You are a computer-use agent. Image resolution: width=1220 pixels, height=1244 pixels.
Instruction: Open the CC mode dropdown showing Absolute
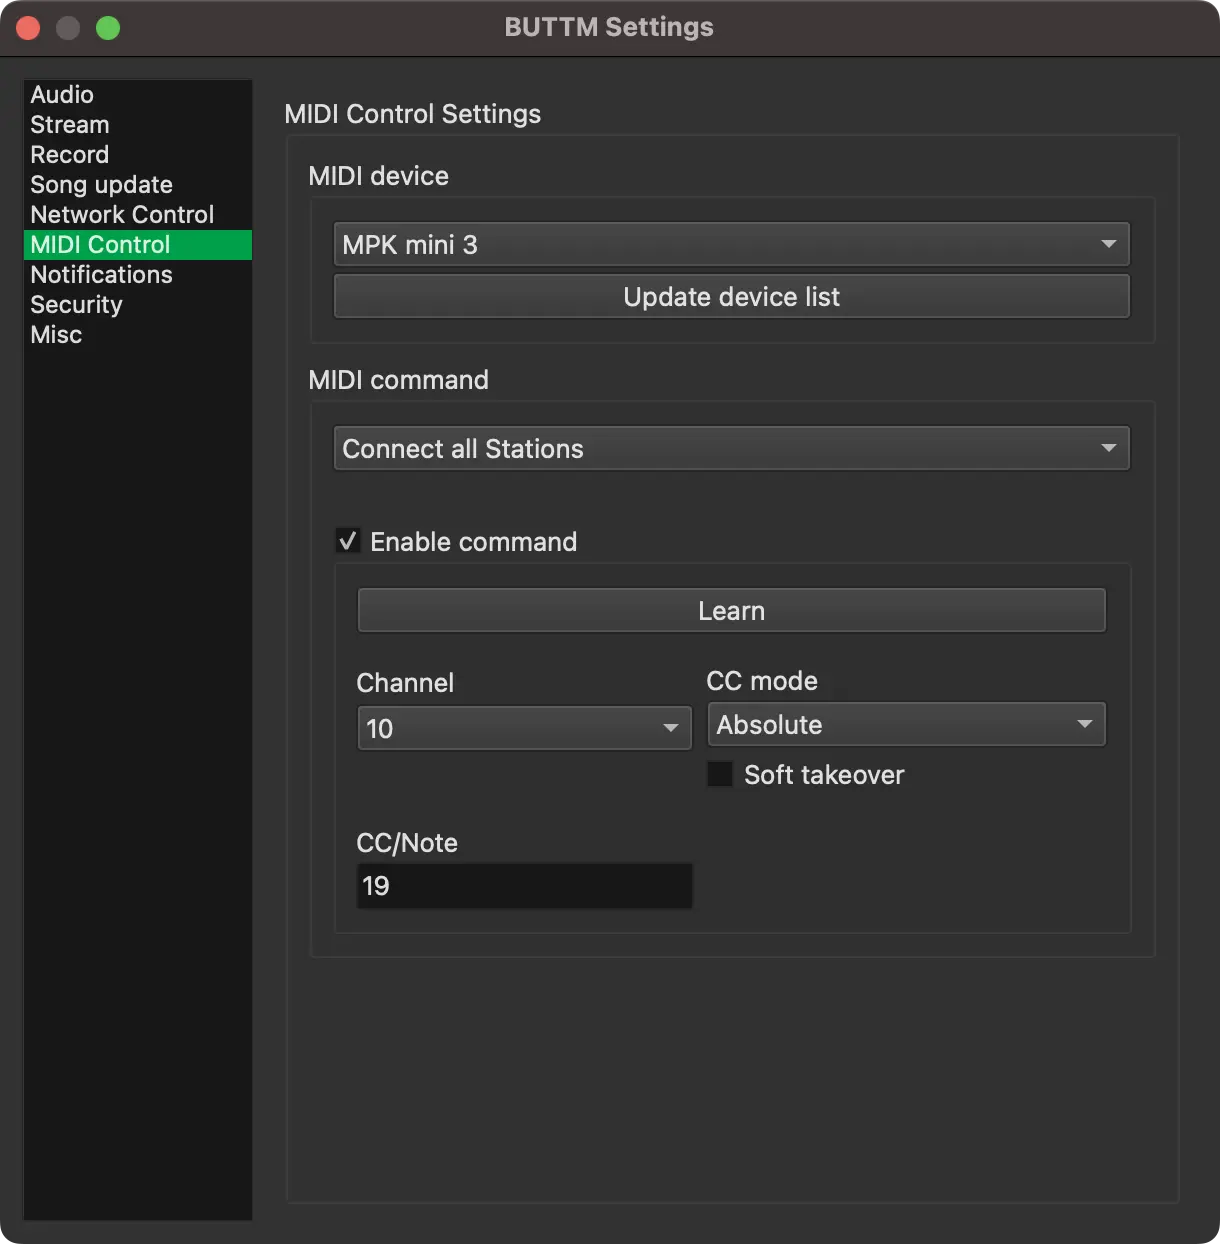point(905,724)
